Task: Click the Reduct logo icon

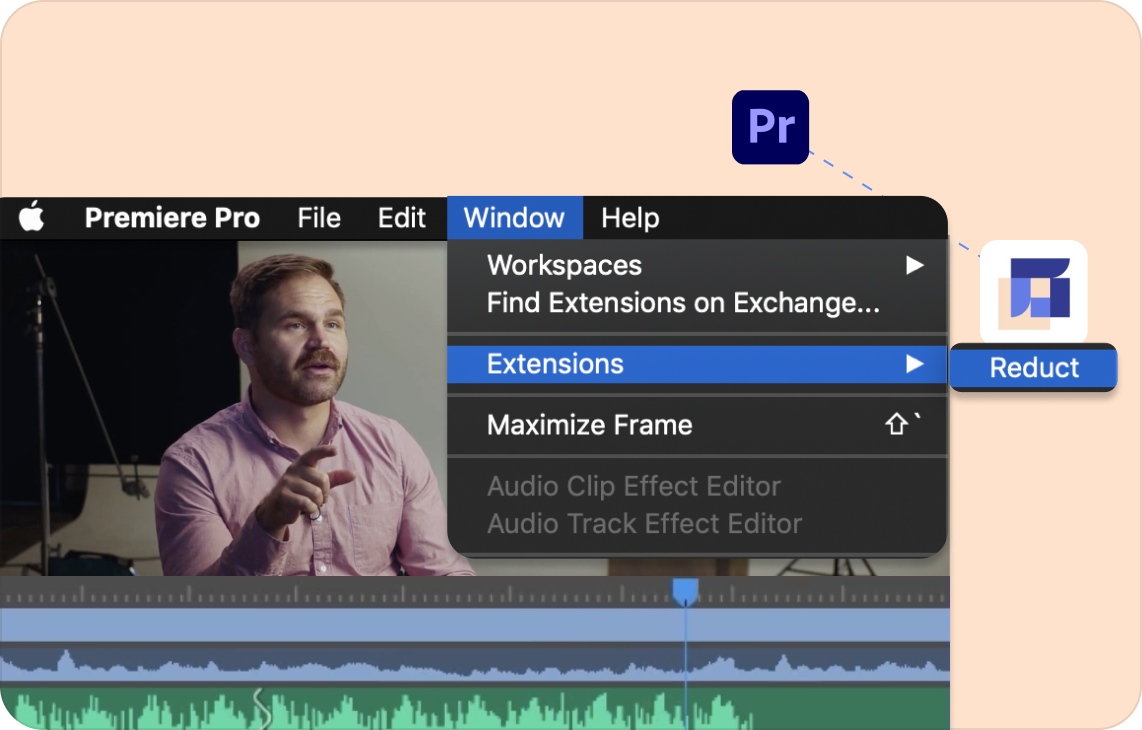Action: pos(1033,292)
